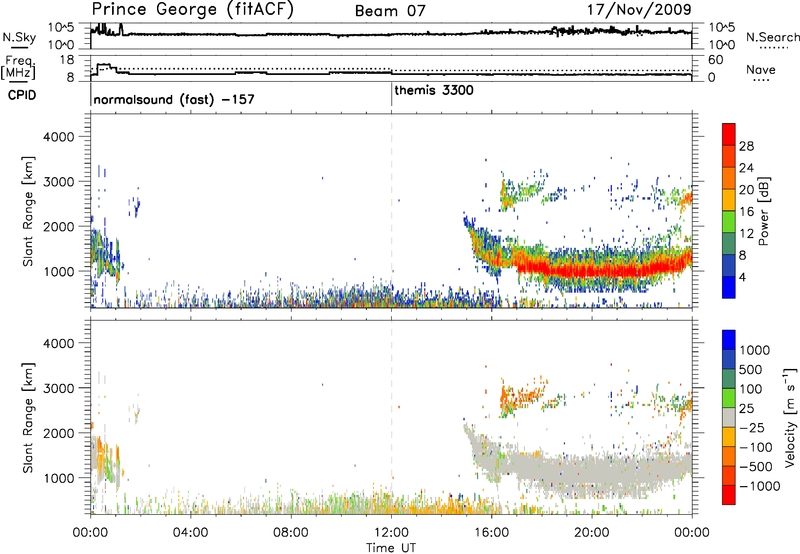
Task: Click the '04:00' time tick label
Action: (x=190, y=533)
